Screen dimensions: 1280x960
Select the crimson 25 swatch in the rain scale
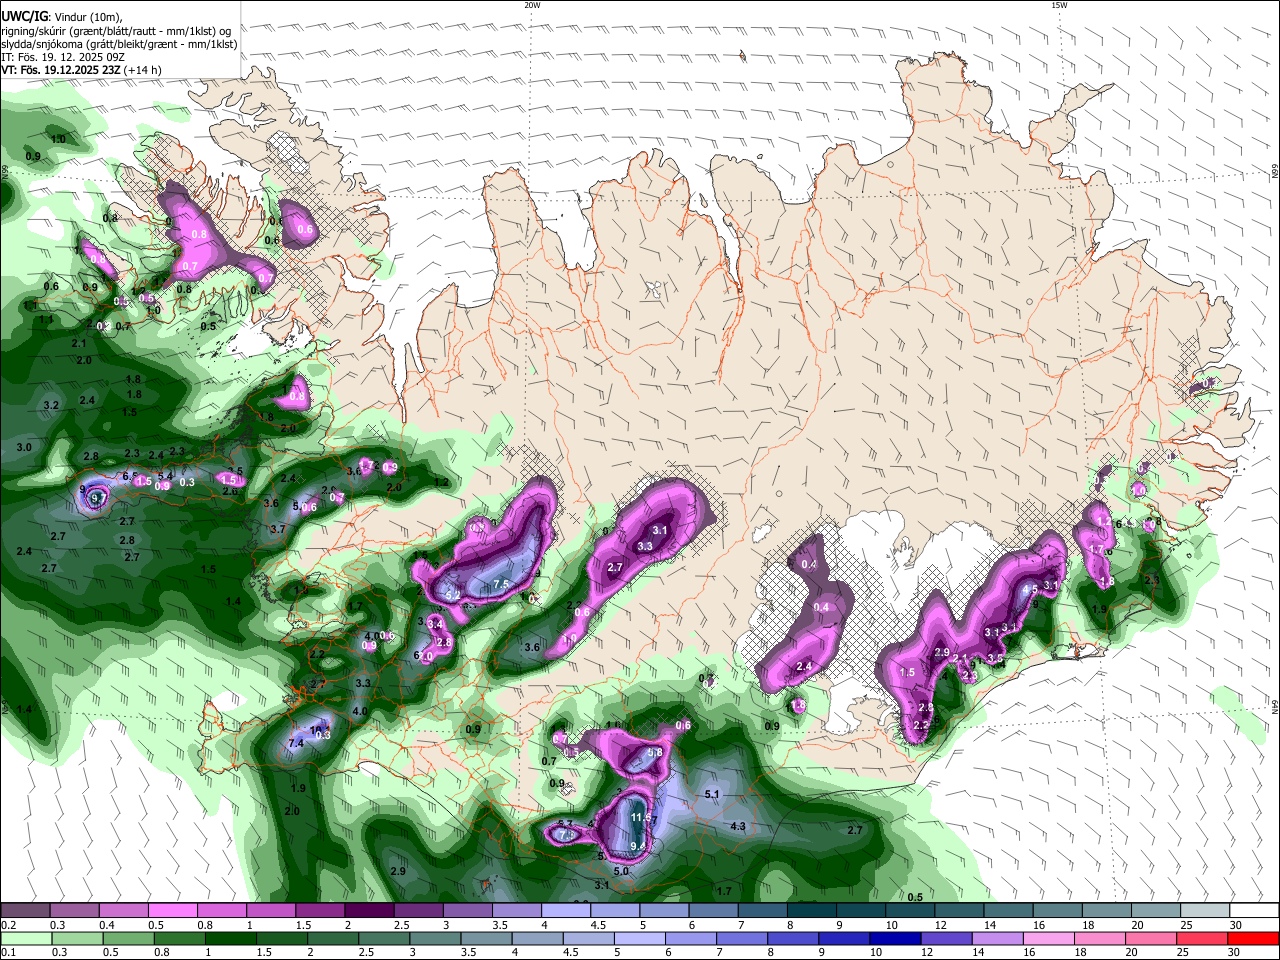click(x=1204, y=938)
